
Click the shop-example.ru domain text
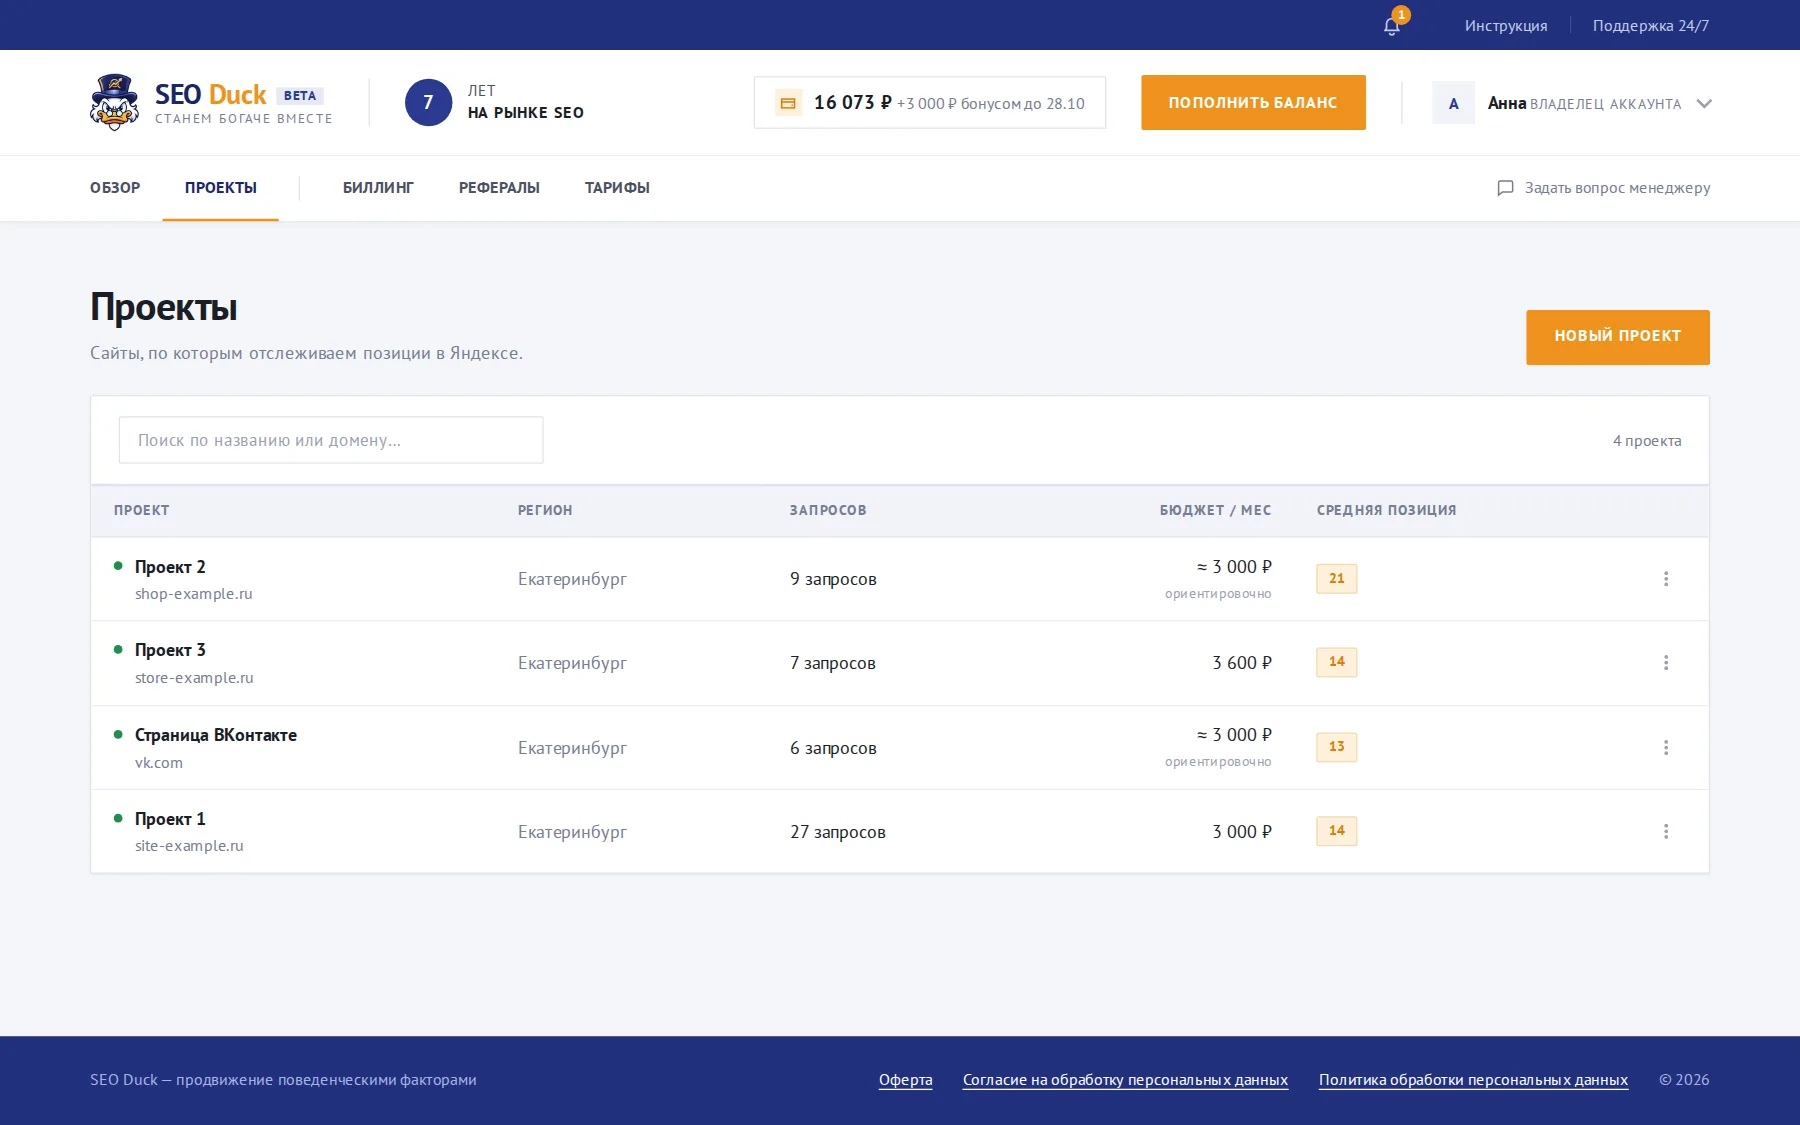pyautogui.click(x=194, y=594)
